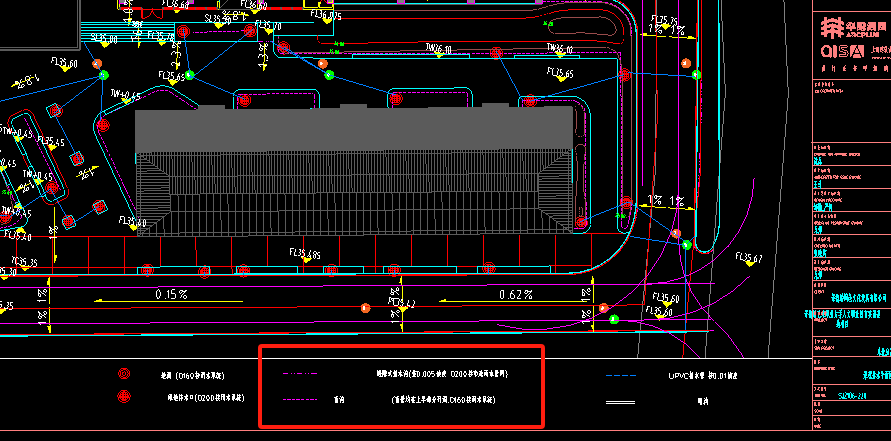Pick the magenta dashed line legend sample
The width and height of the screenshot is (891, 441).
[x=300, y=400]
